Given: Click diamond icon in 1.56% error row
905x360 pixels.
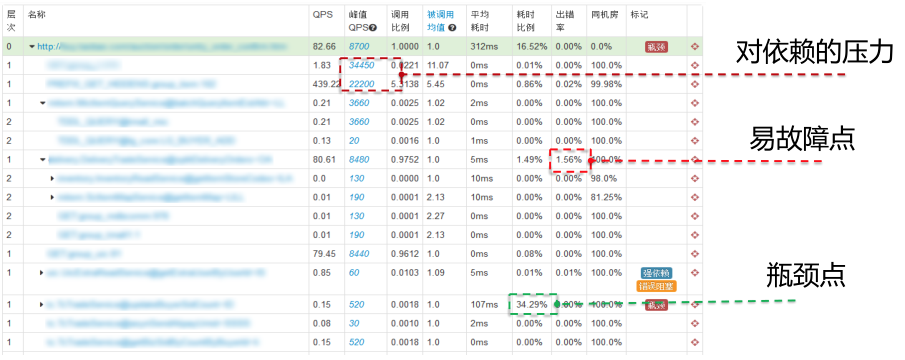Looking at the screenshot, I should click(x=694, y=160).
